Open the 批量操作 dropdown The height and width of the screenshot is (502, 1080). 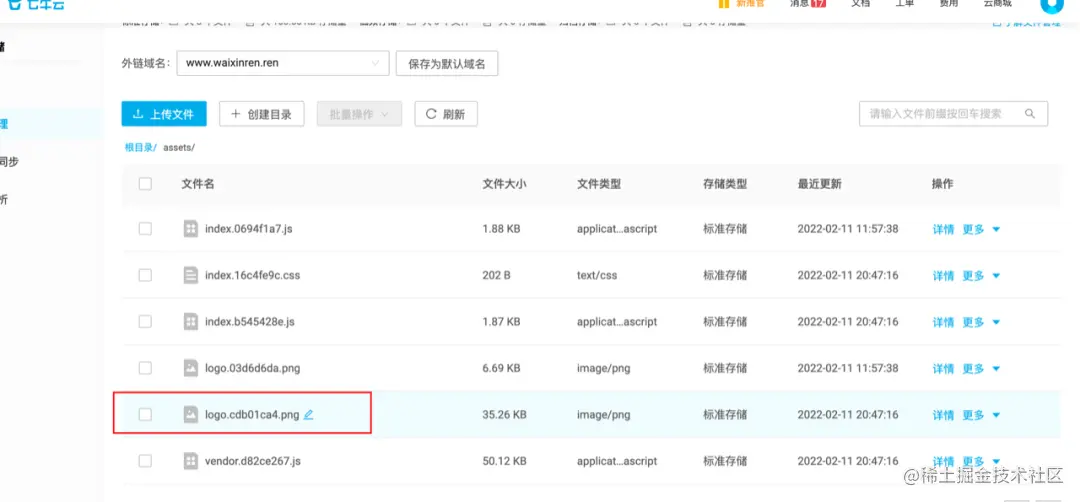click(x=360, y=114)
